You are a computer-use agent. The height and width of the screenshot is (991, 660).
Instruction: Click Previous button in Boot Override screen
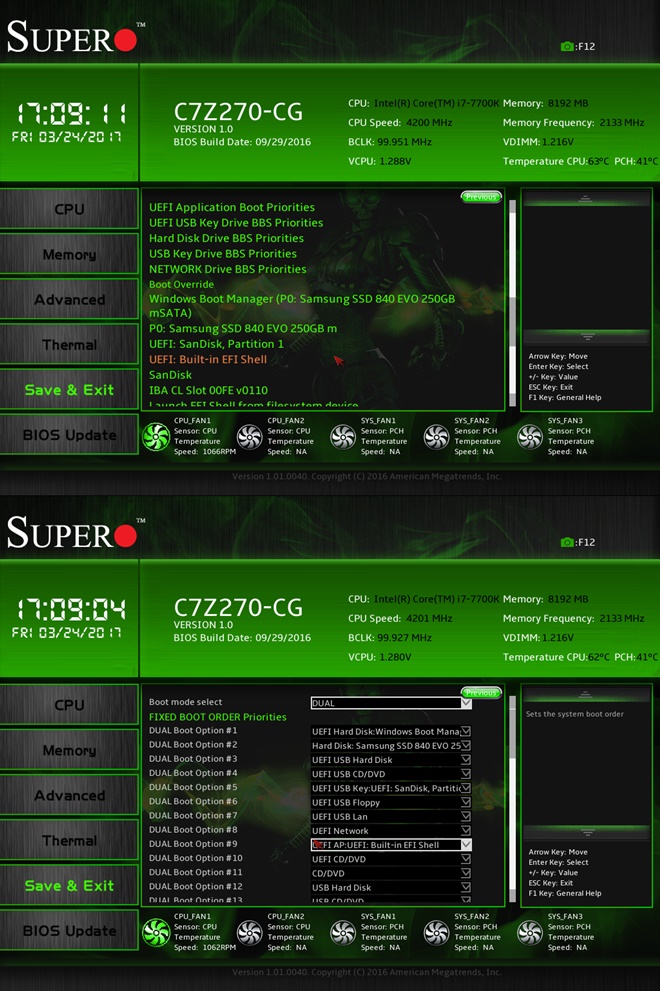[x=481, y=197]
